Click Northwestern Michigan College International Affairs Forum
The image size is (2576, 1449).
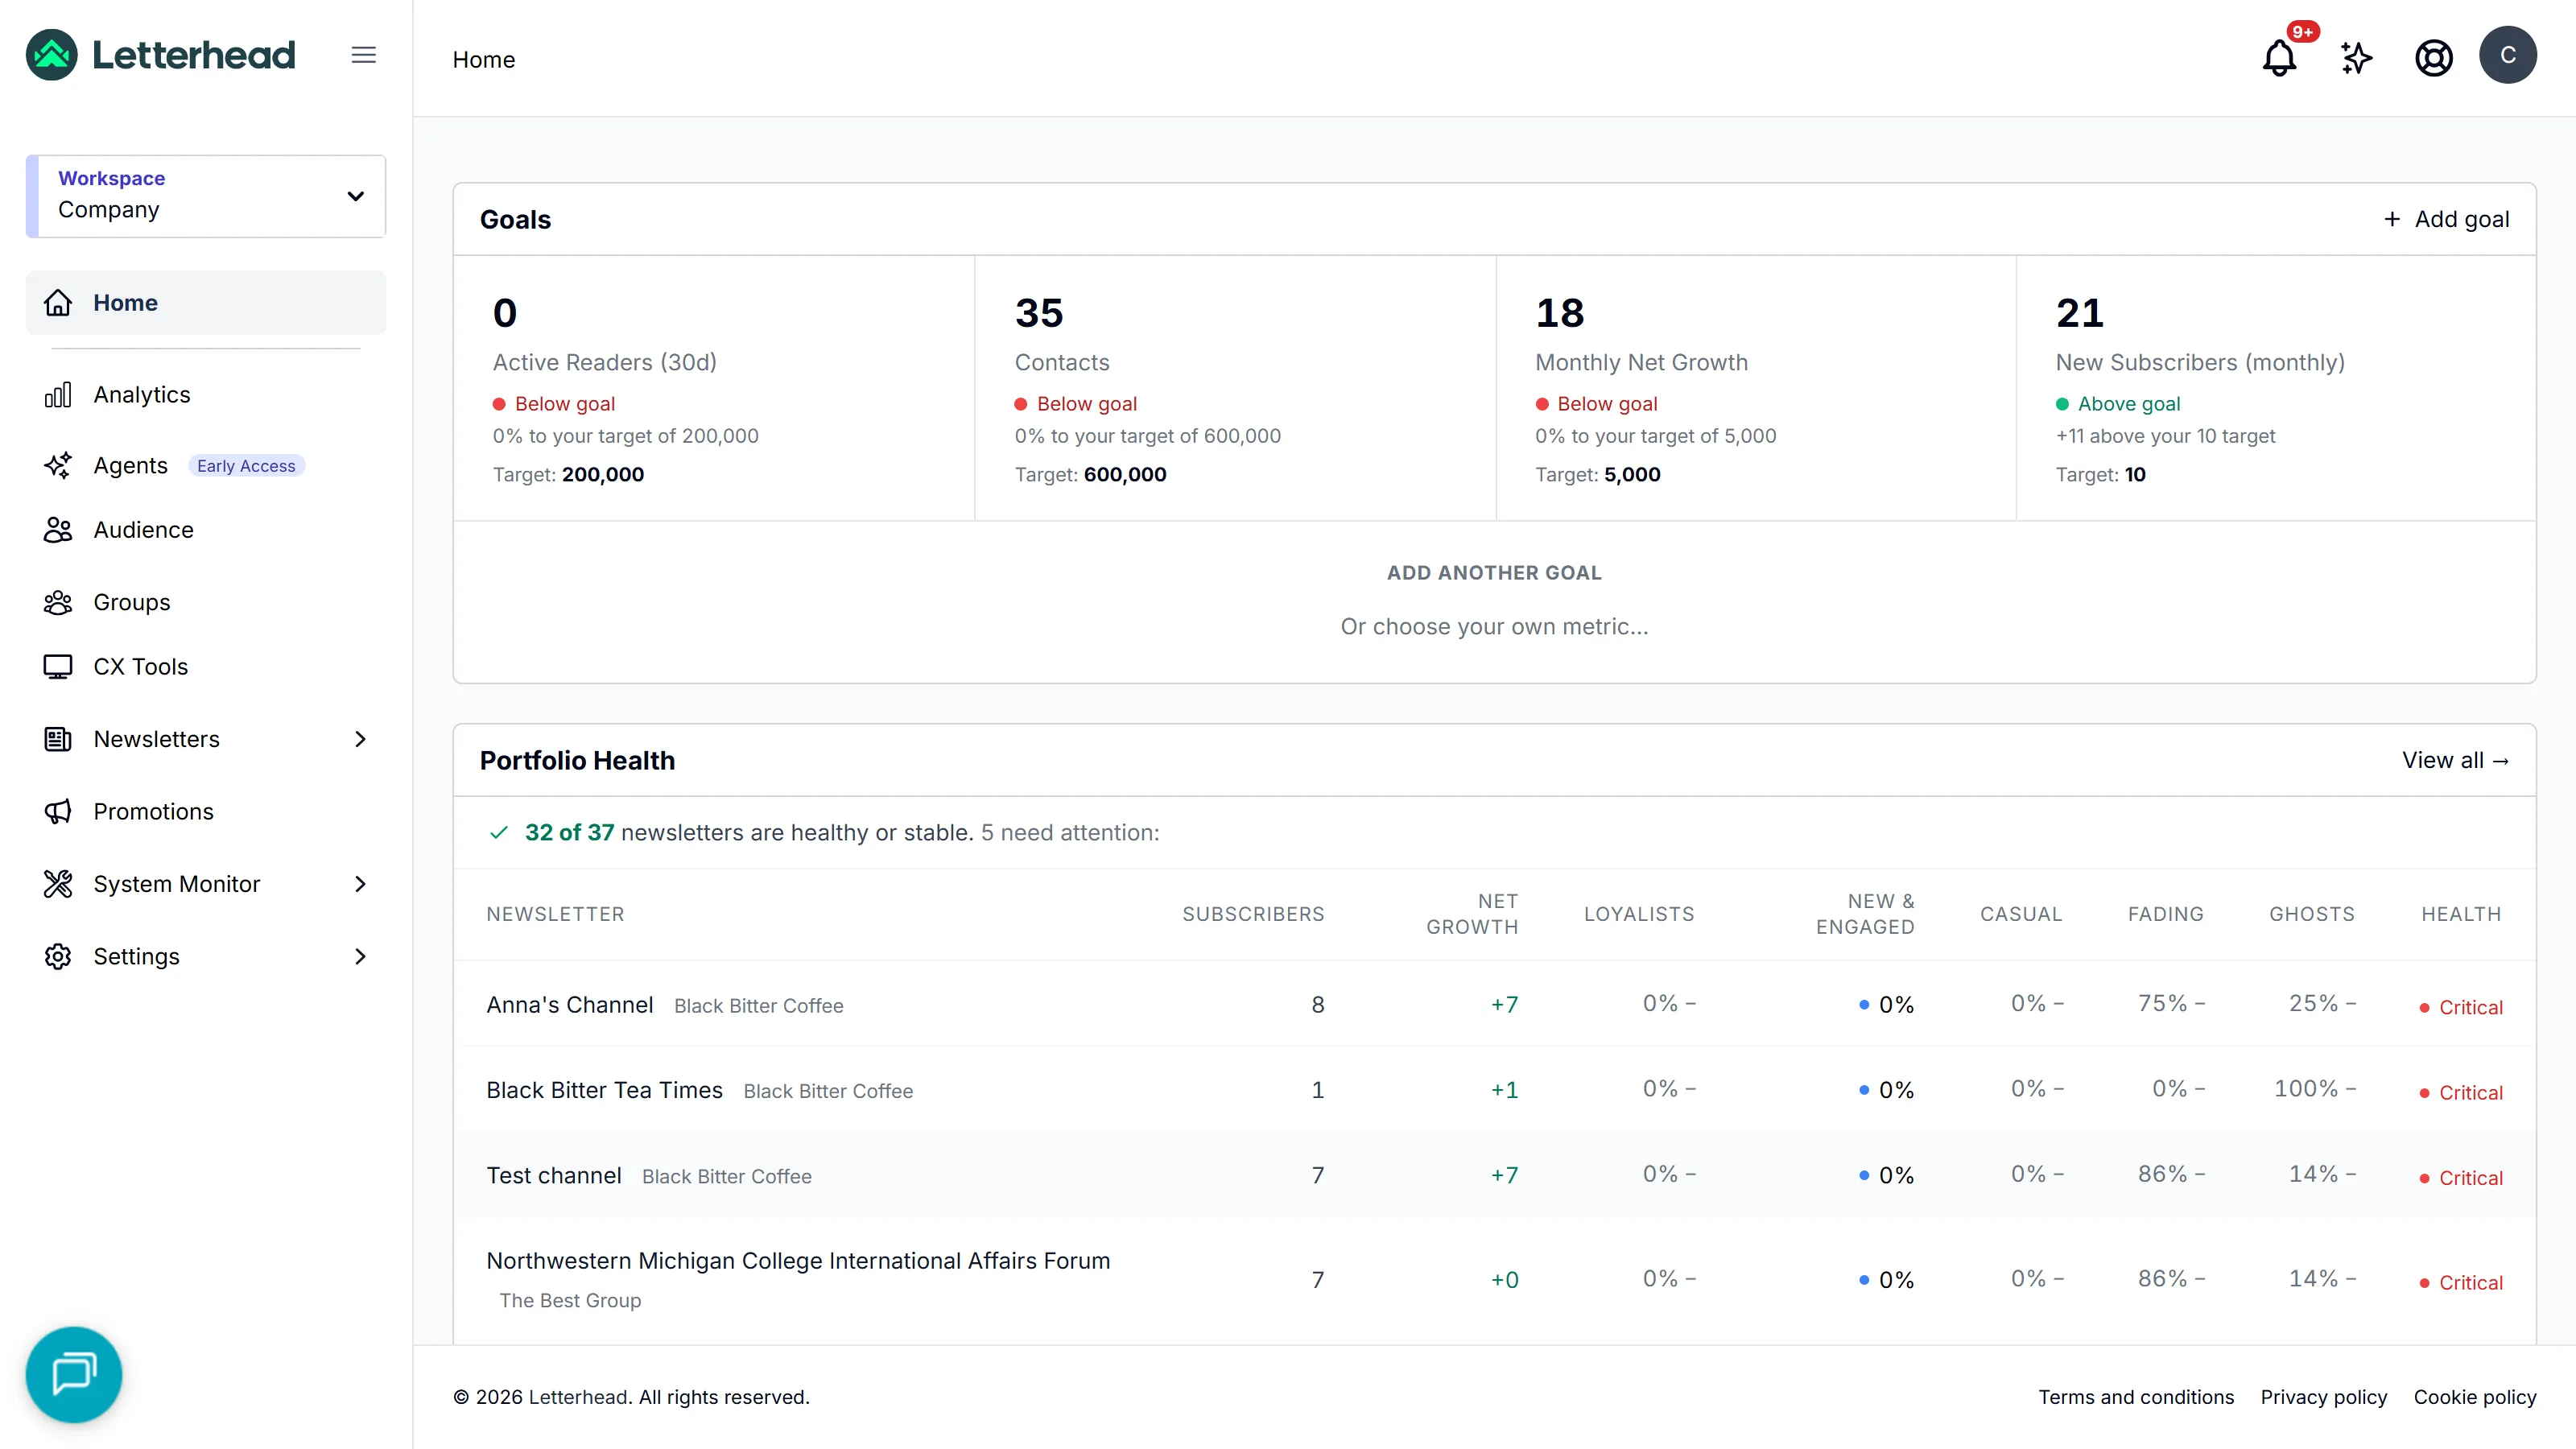(798, 1260)
